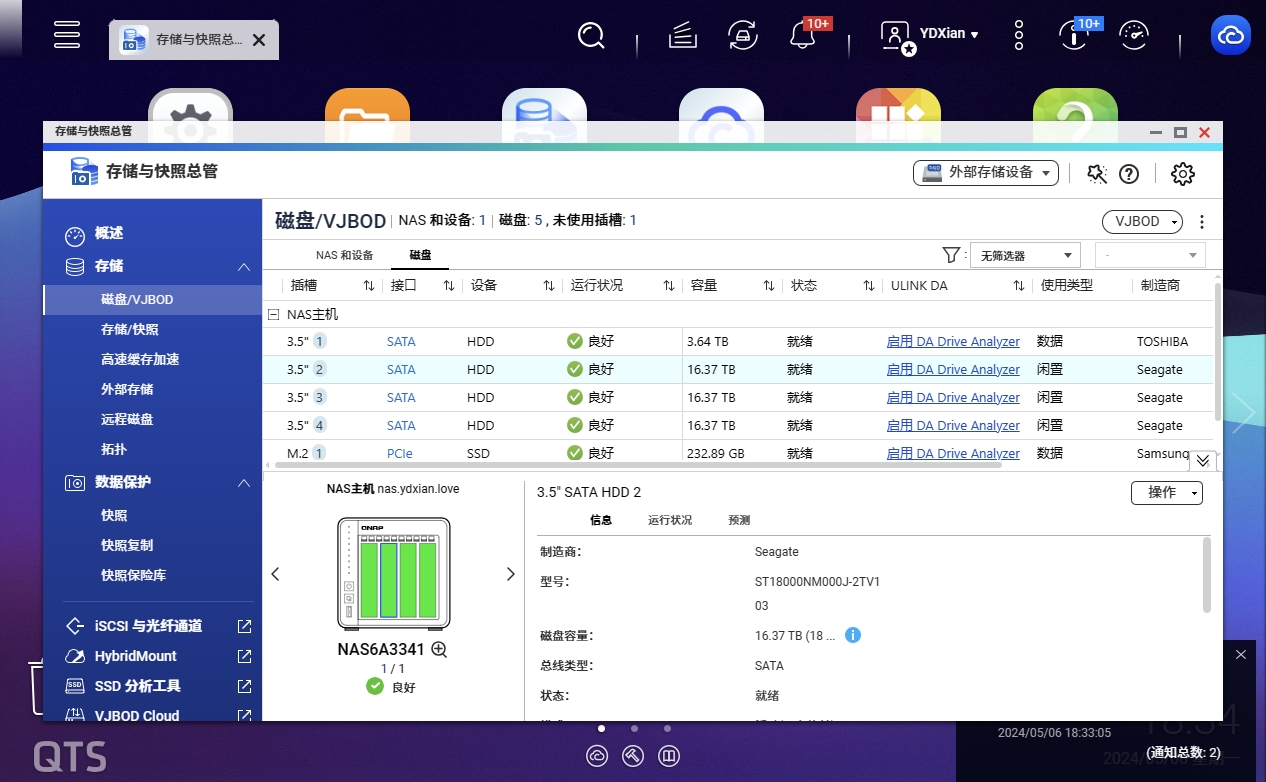1266x782 pixels.
Task: Open the 无筛选器 filter dropdown
Action: click(x=1025, y=255)
